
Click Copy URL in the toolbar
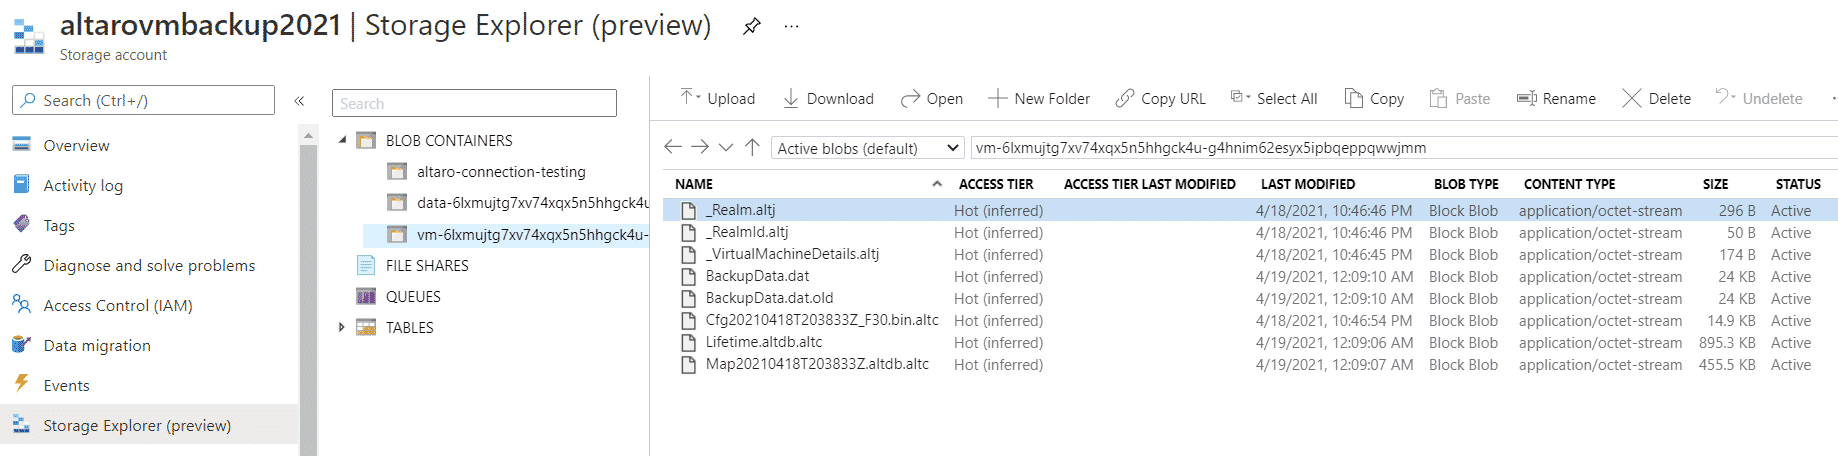click(1161, 98)
